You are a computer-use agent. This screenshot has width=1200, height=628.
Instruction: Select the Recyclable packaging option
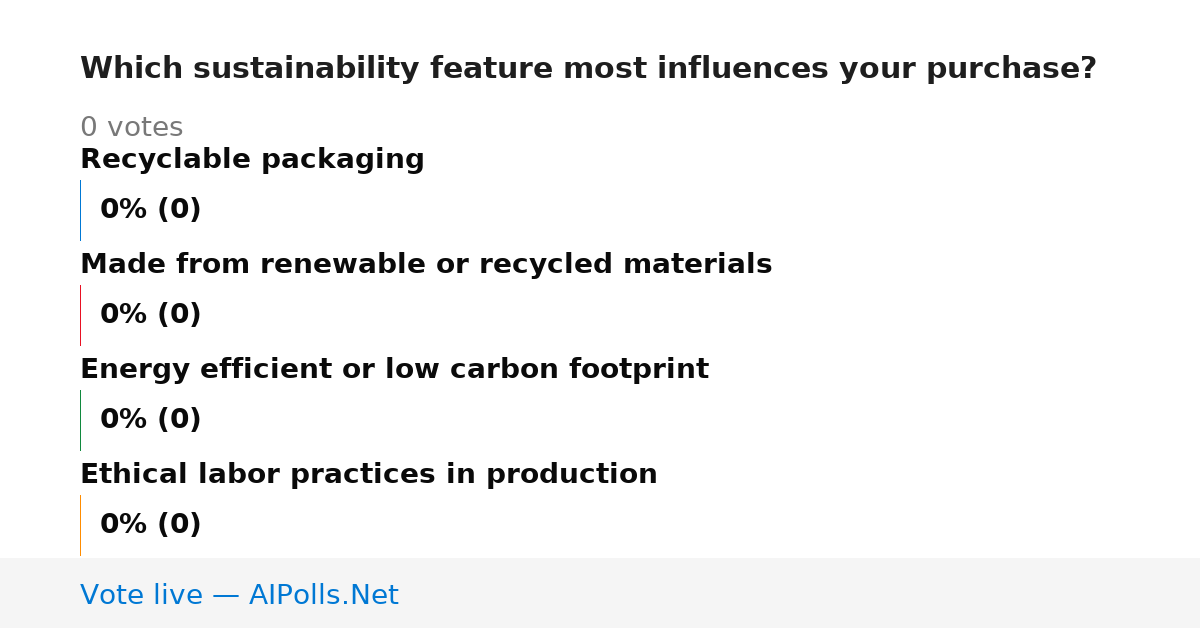point(252,160)
